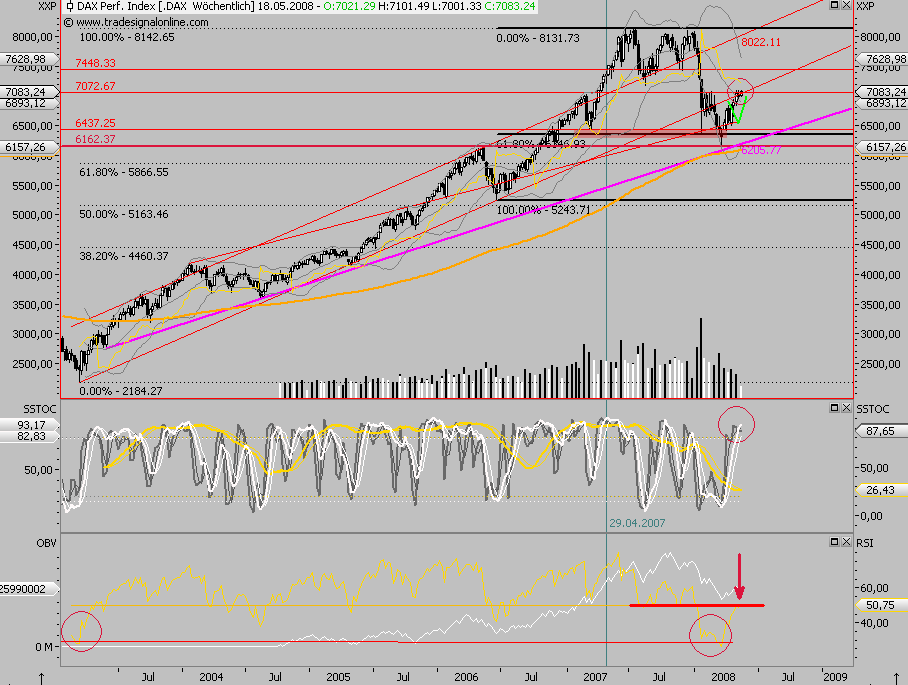Close the main DAX price chart pane

coord(846,5)
